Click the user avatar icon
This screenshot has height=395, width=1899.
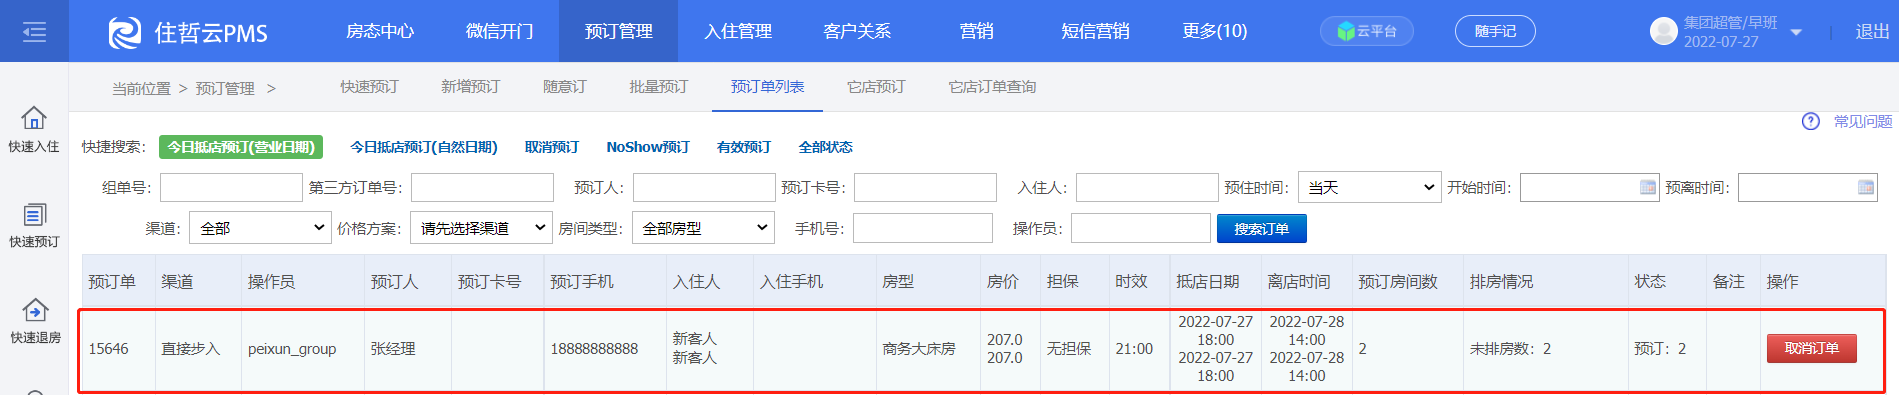(x=1663, y=31)
